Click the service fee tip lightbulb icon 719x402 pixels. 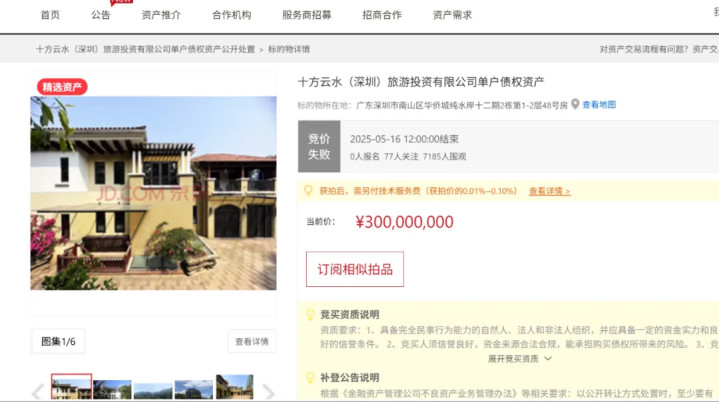[308, 190]
